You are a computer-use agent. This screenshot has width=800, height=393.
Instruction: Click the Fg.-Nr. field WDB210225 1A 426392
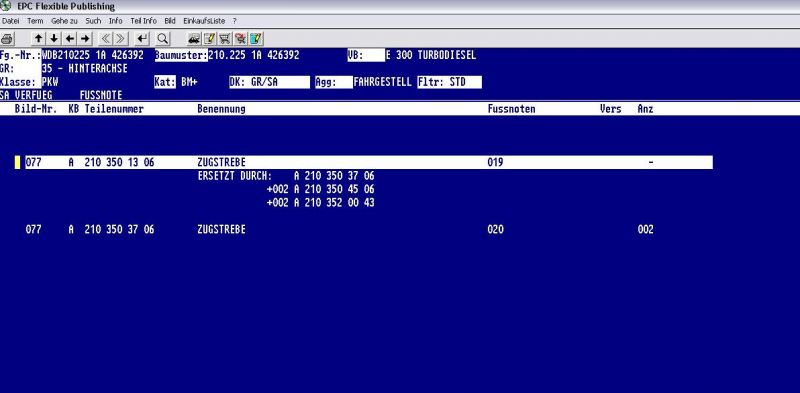tap(93, 55)
